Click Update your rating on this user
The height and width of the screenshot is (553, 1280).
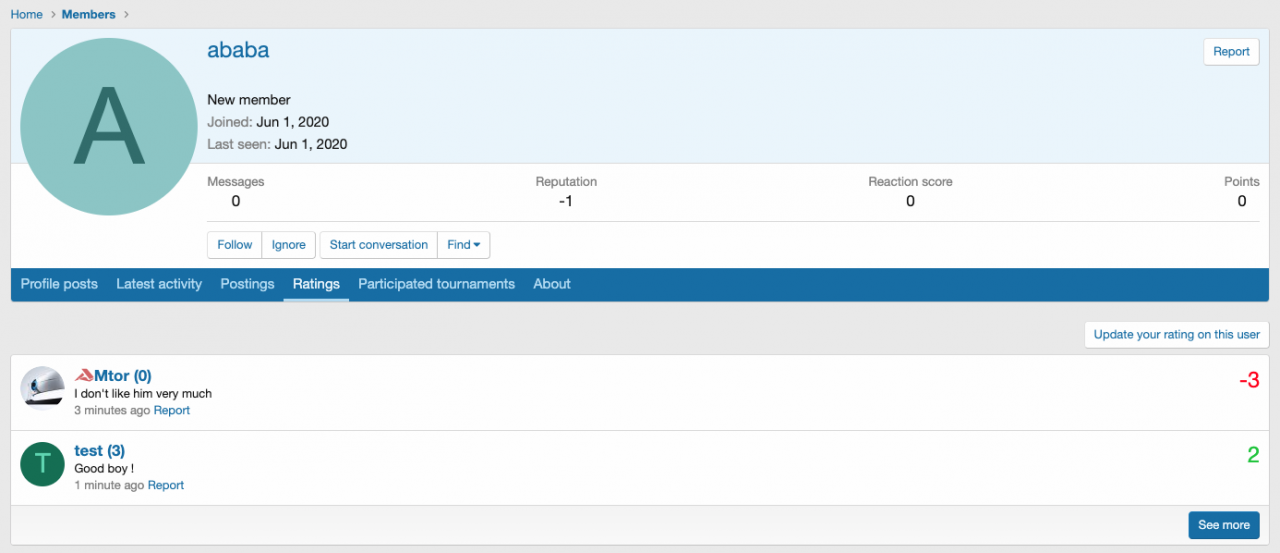coord(1176,335)
